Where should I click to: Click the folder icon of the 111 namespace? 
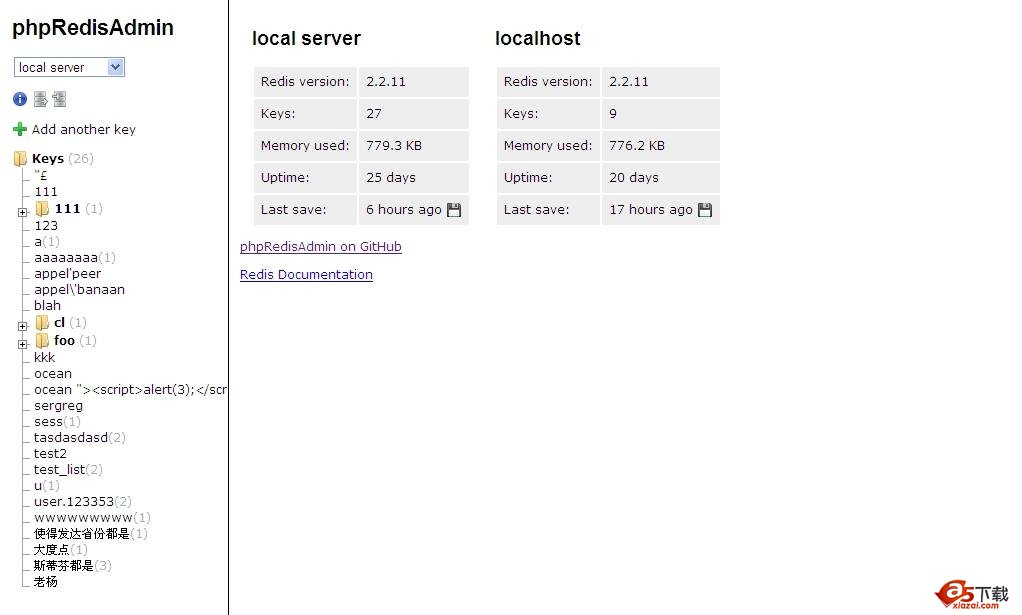pos(42,208)
